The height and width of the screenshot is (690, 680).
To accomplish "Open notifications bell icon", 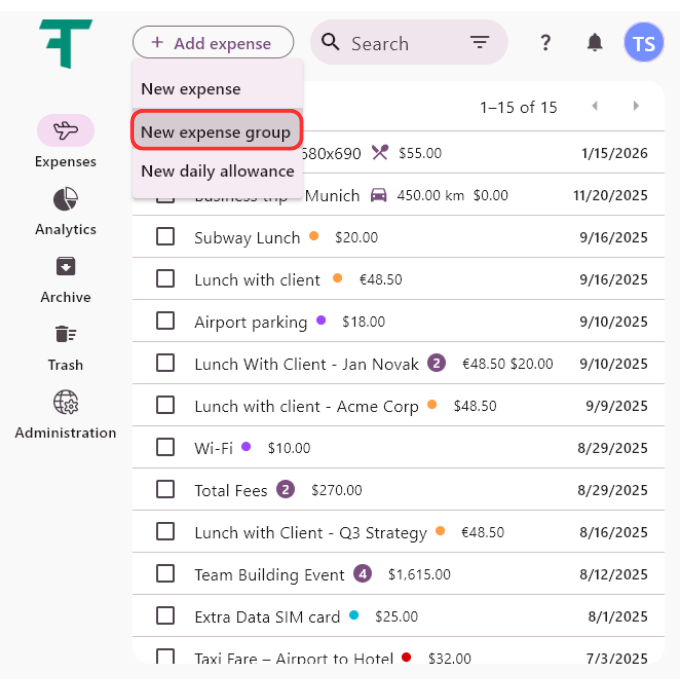I will coord(595,43).
